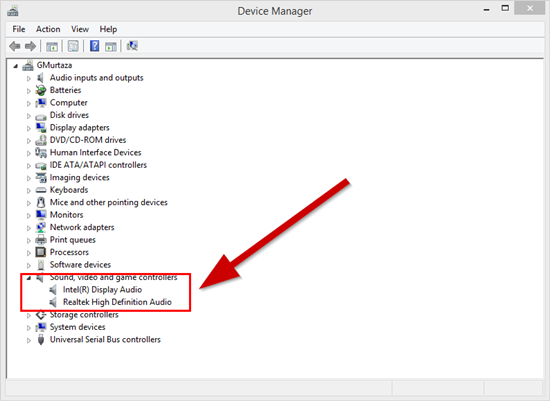The image size is (550, 401).
Task: Open the View menu
Action: (x=80, y=29)
